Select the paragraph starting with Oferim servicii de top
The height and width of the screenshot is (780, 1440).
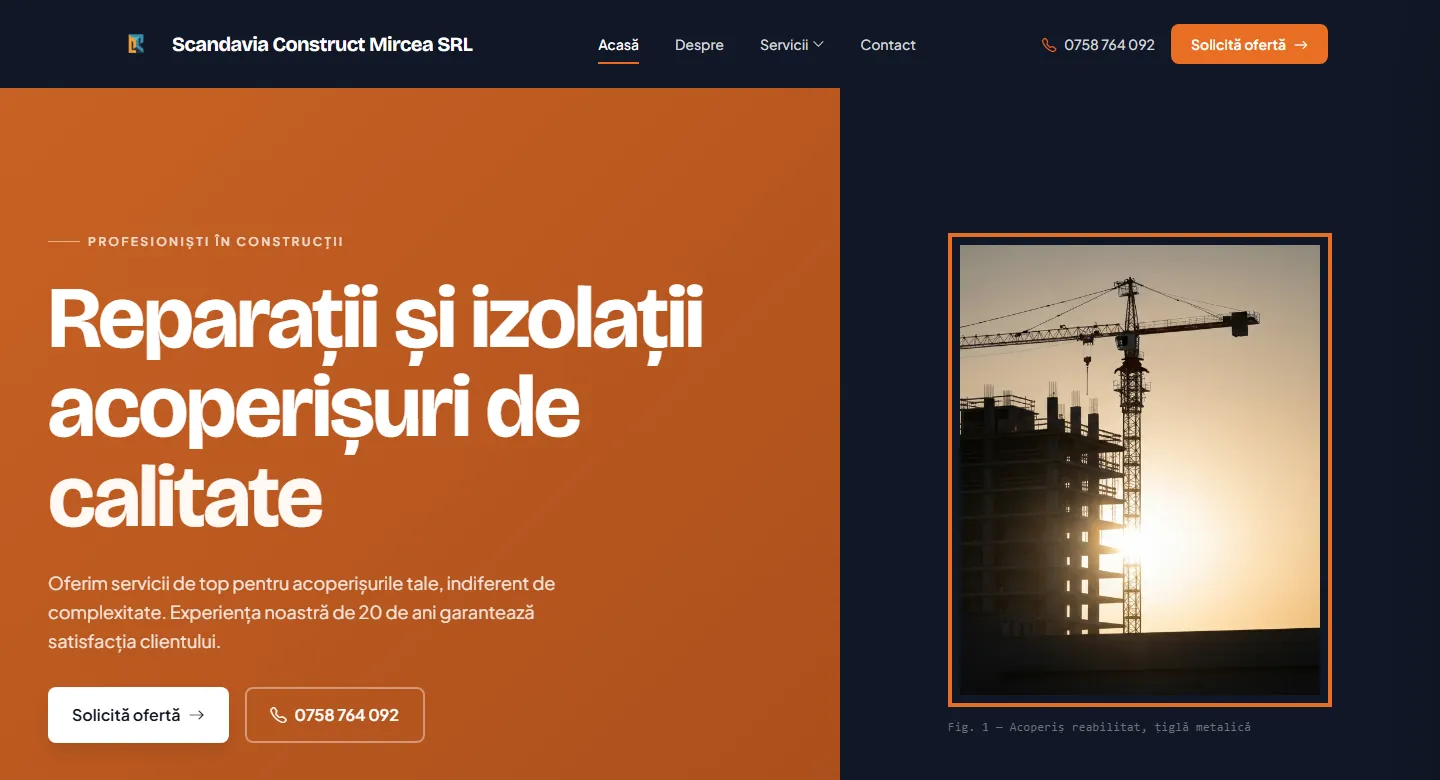coord(301,612)
